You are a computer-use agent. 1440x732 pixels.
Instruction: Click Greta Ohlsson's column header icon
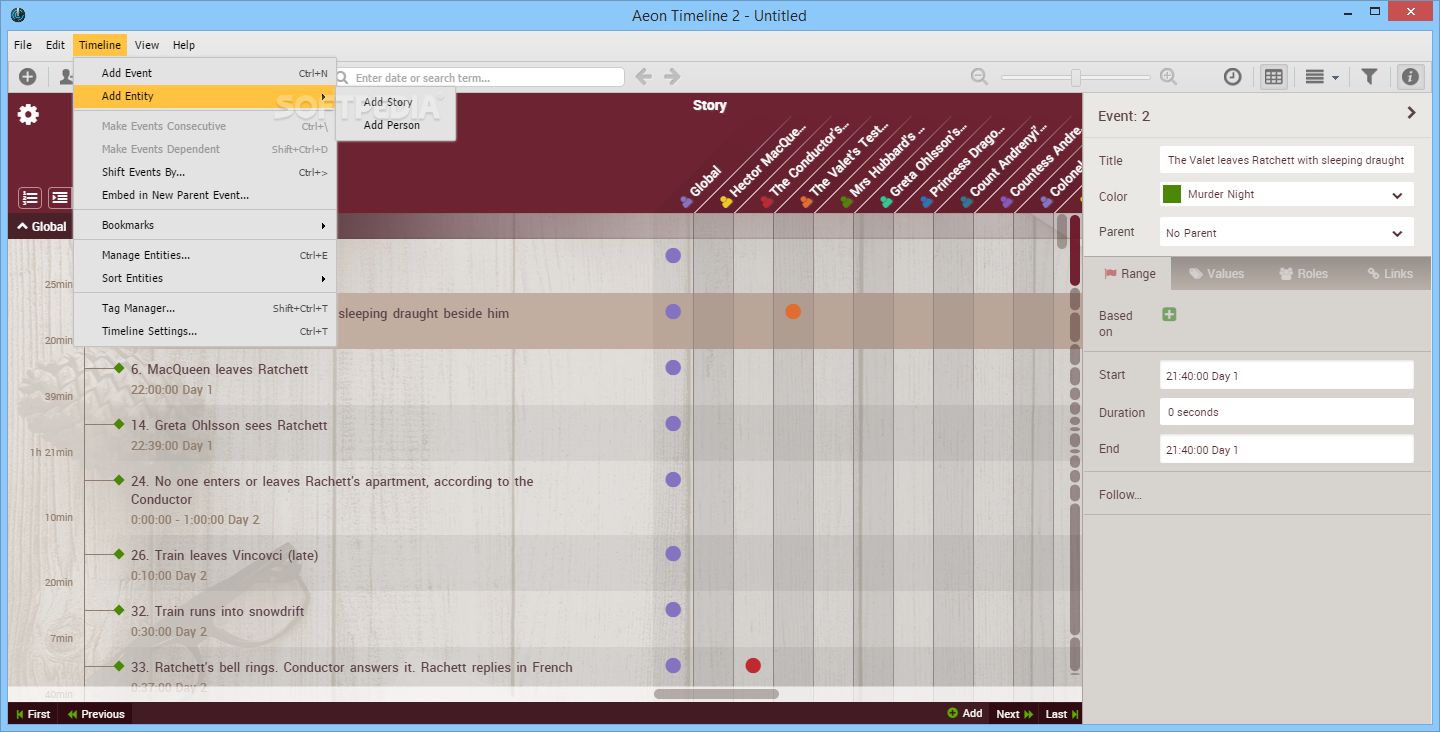click(x=886, y=202)
